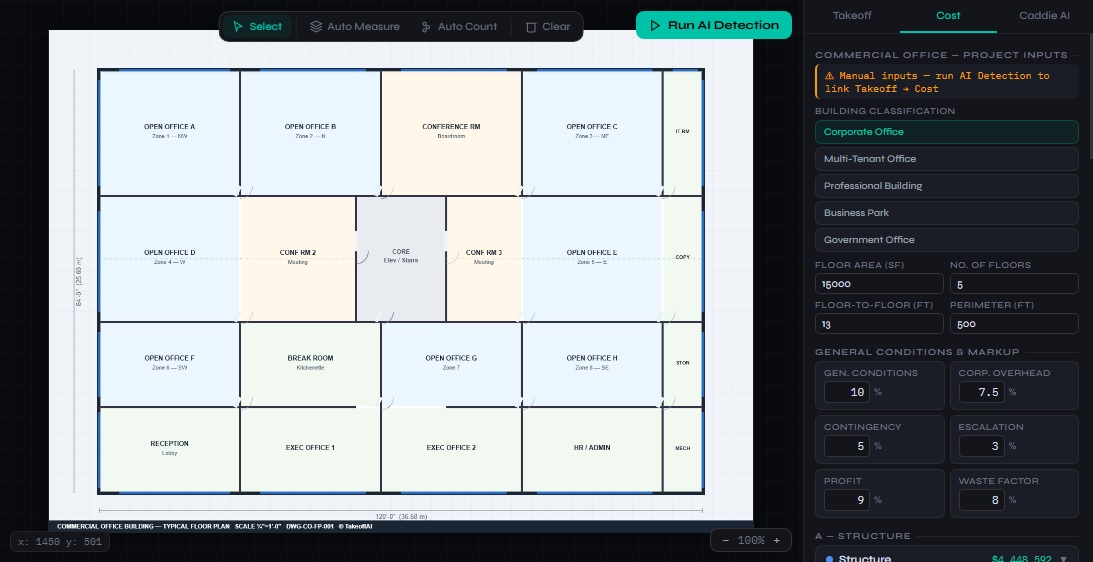The image size is (1093, 562).
Task: Focus the Gen. Conditions percentage box
Action: pos(845,392)
